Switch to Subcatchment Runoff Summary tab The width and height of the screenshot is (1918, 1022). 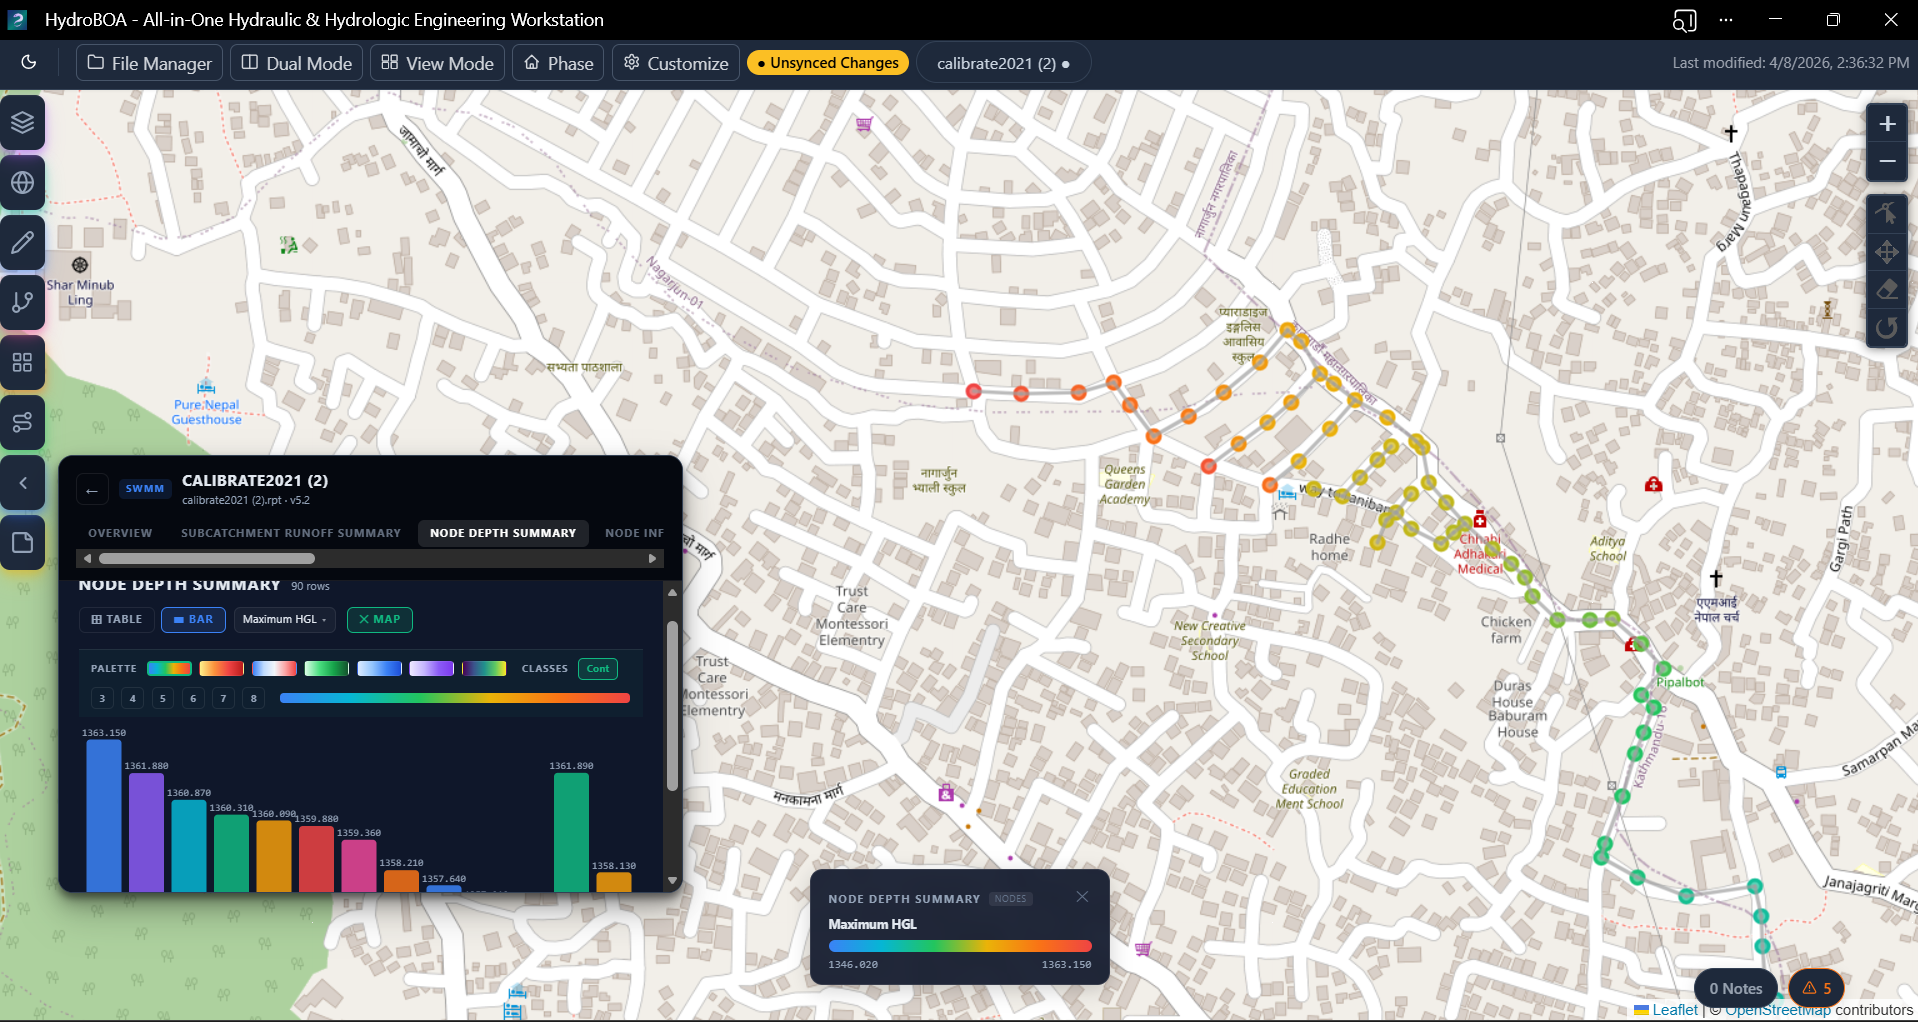290,533
